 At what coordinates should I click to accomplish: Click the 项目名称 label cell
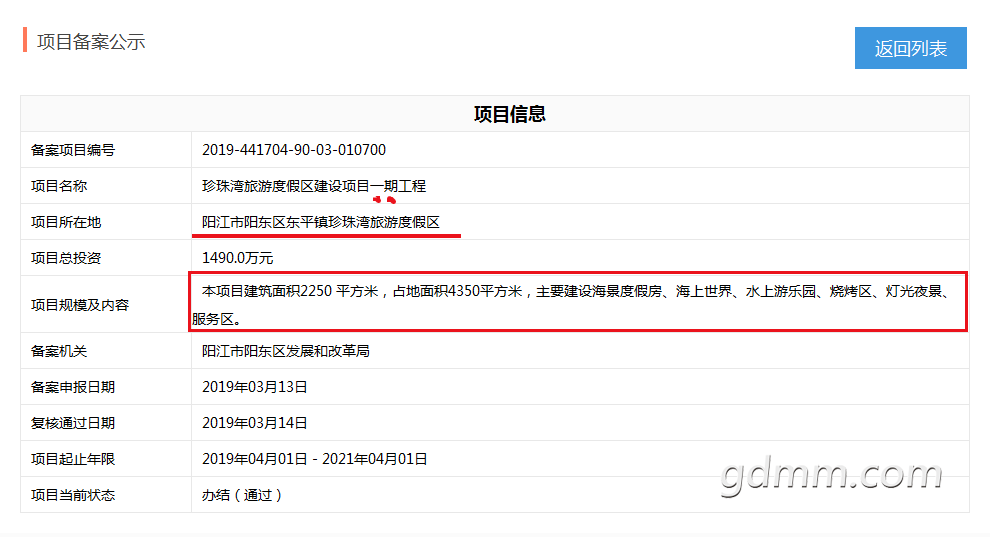click(x=106, y=186)
